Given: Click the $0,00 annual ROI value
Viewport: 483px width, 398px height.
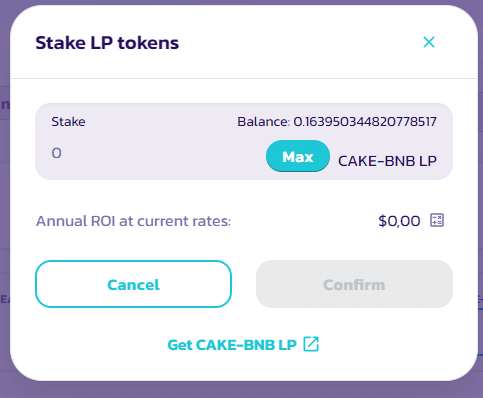Looking at the screenshot, I should click(x=399, y=221).
